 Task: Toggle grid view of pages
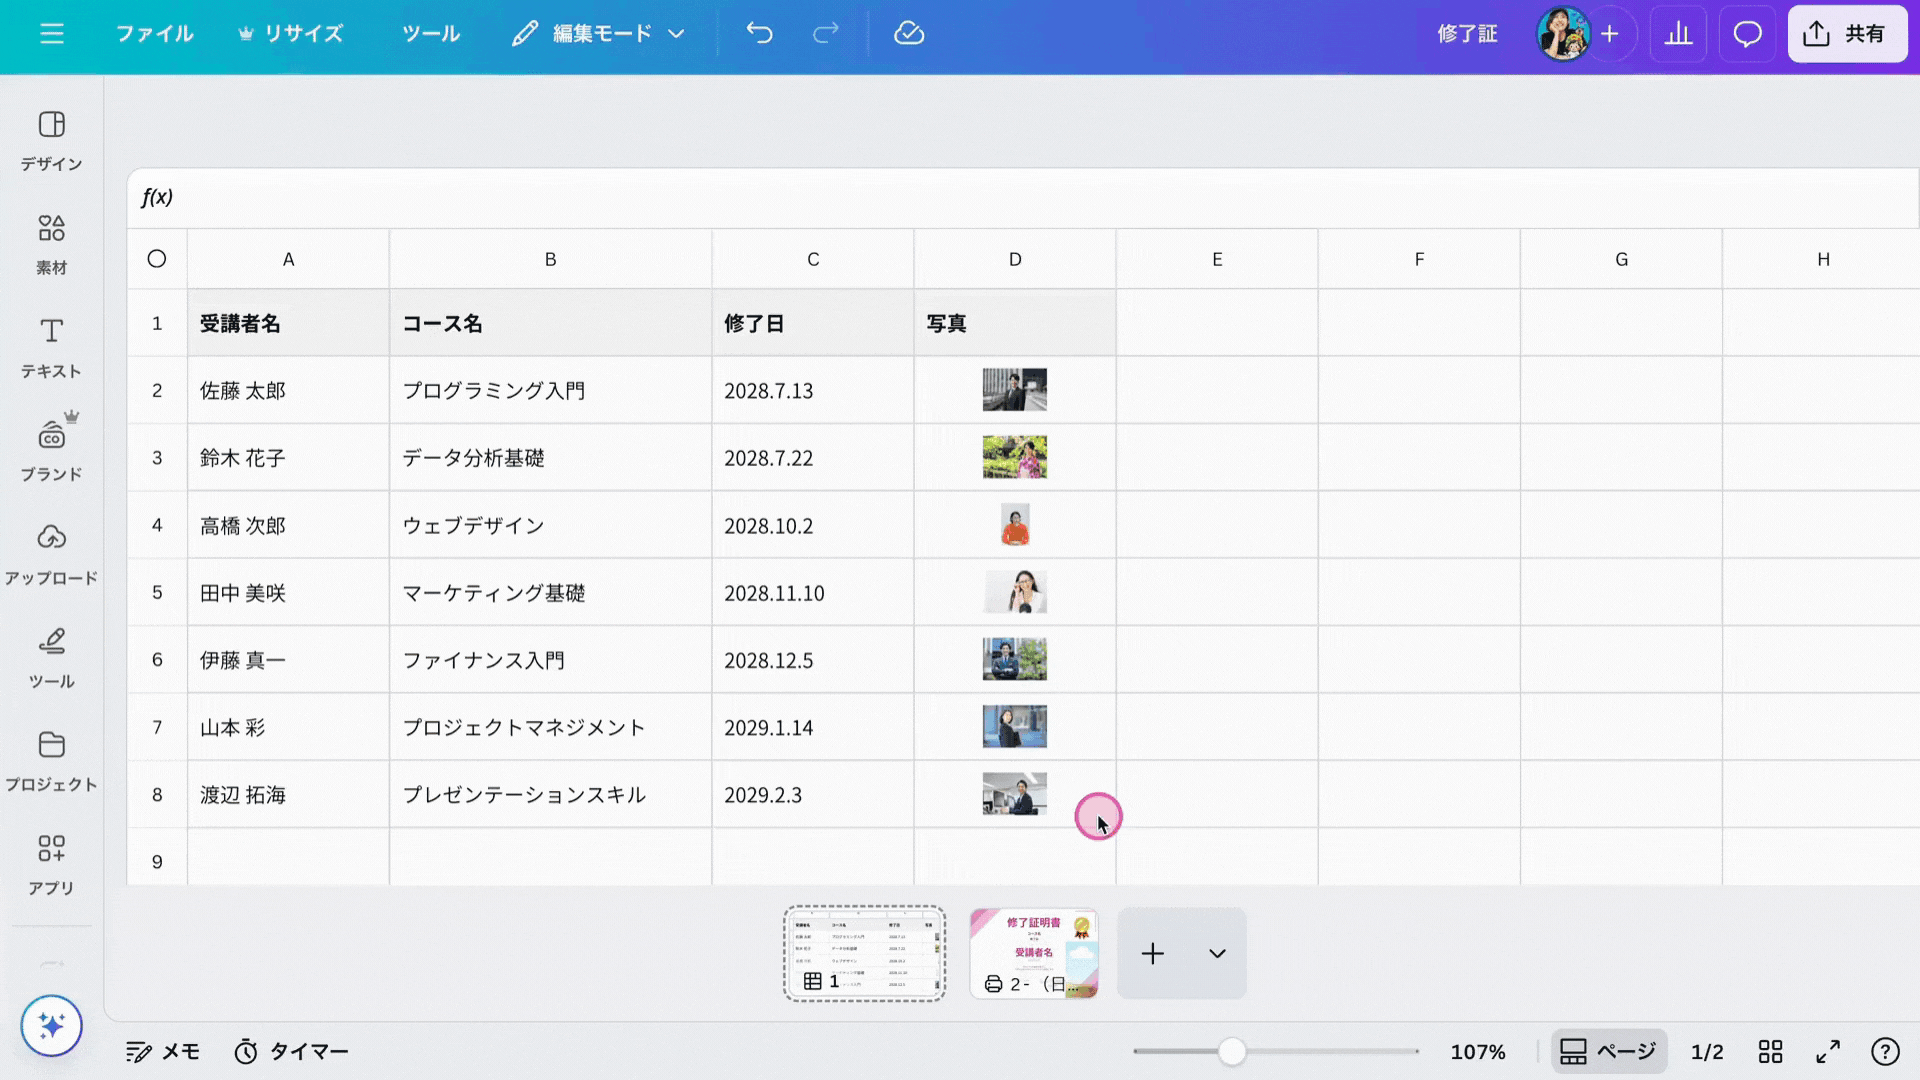click(x=1770, y=1051)
